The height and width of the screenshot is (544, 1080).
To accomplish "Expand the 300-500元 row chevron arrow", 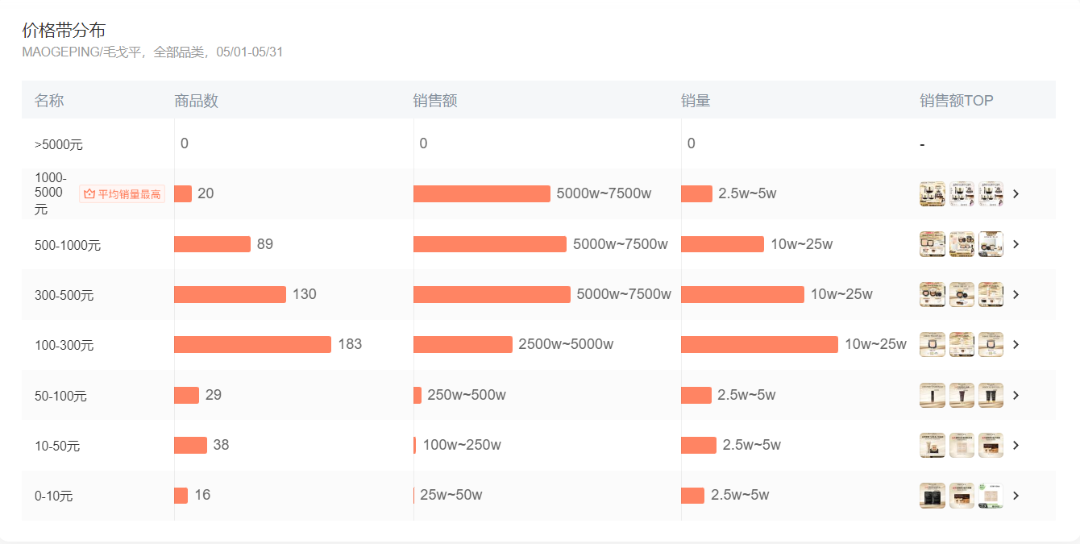I will [1015, 295].
